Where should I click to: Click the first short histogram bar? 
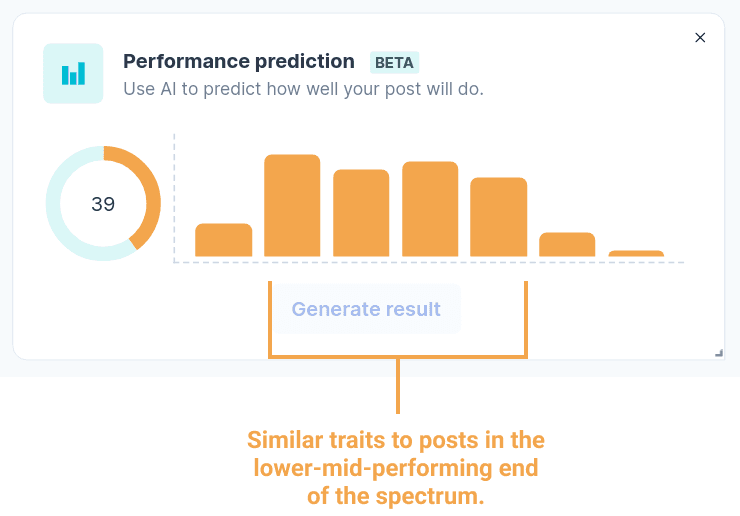223,240
